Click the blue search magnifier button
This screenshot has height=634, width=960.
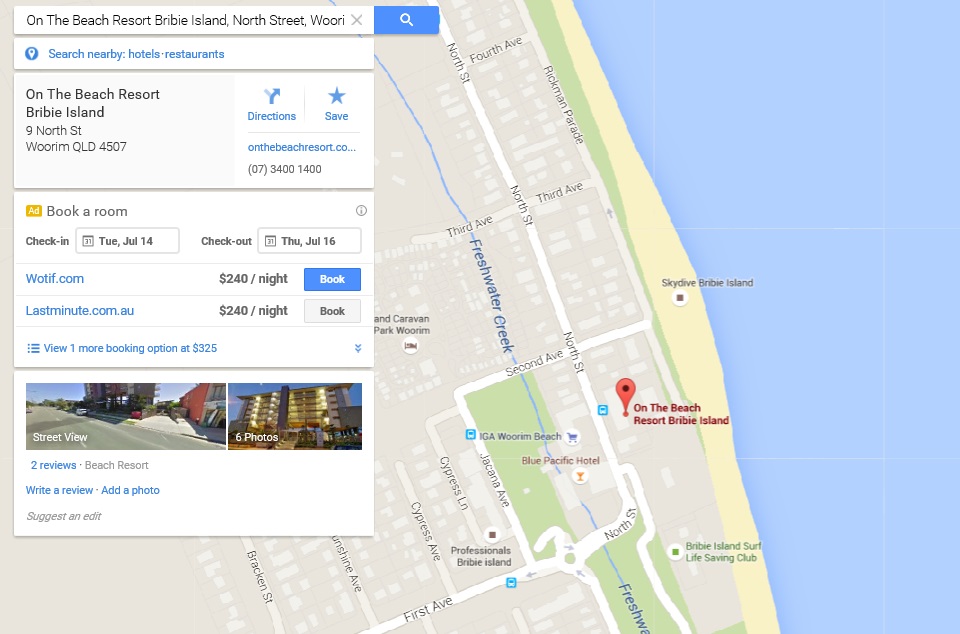407,20
